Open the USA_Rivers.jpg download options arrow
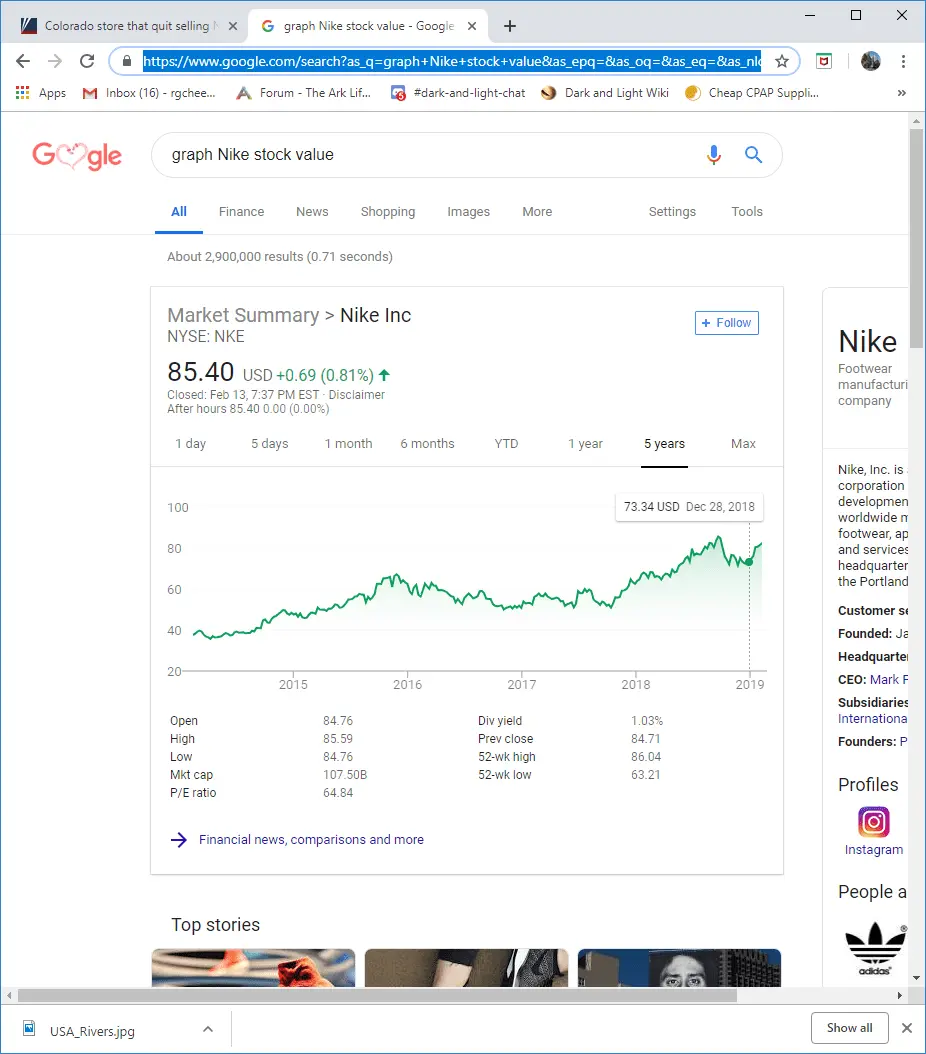The image size is (926, 1054). 208,1028
